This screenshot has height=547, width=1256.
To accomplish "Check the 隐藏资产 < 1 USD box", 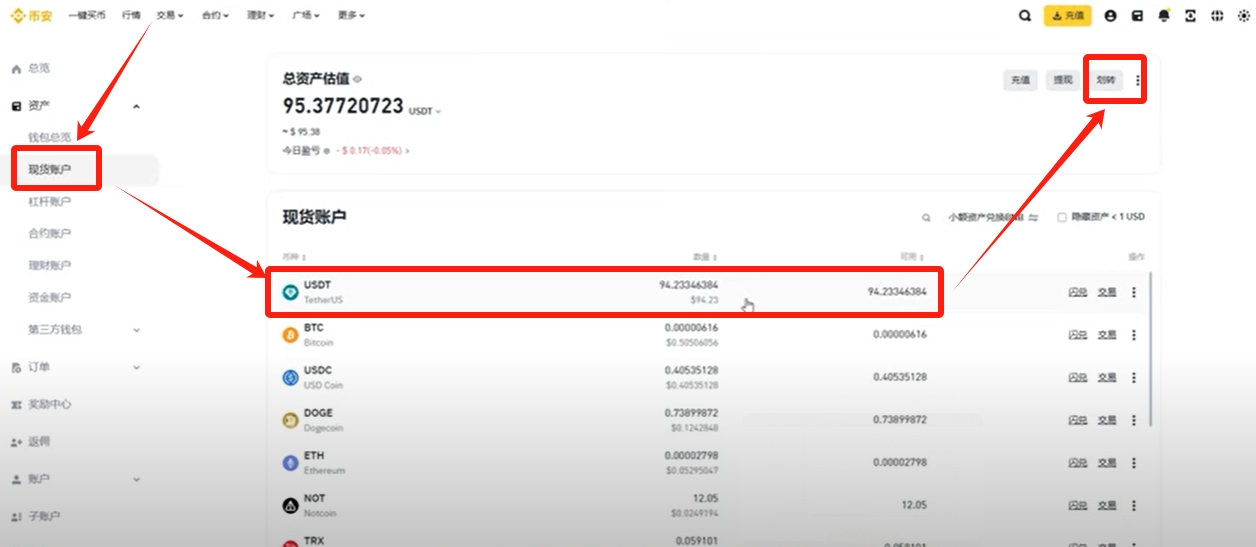I will tap(1062, 217).
